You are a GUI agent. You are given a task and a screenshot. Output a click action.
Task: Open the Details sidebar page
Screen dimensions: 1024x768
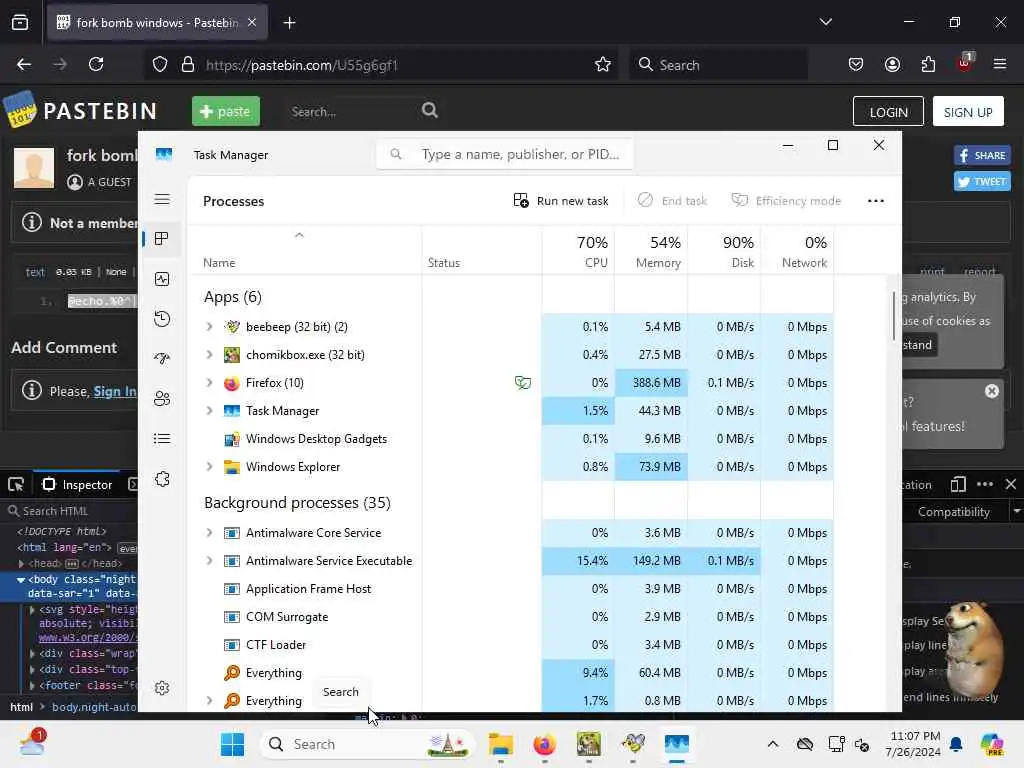click(162, 439)
